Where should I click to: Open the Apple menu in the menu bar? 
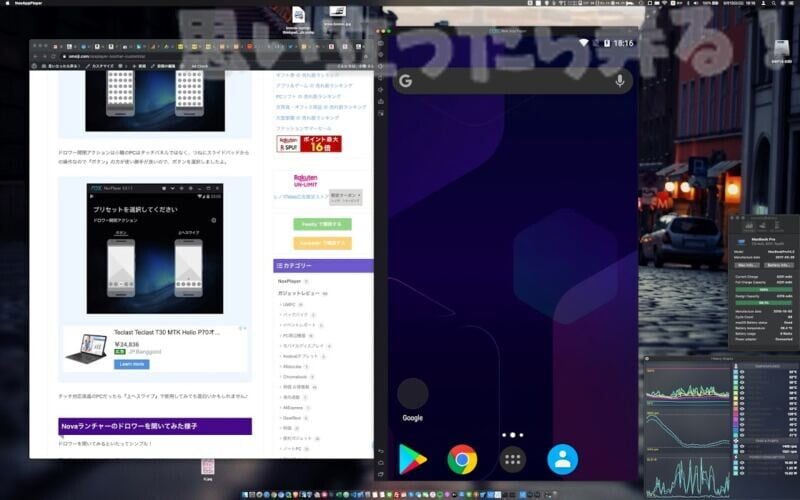pos(7,3)
